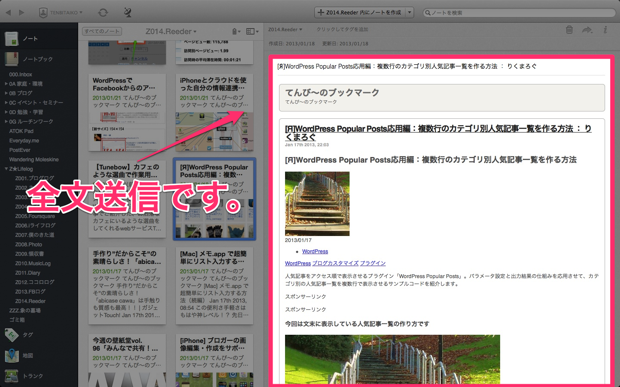Select the 000.Inbox notebook

[x=21, y=74]
